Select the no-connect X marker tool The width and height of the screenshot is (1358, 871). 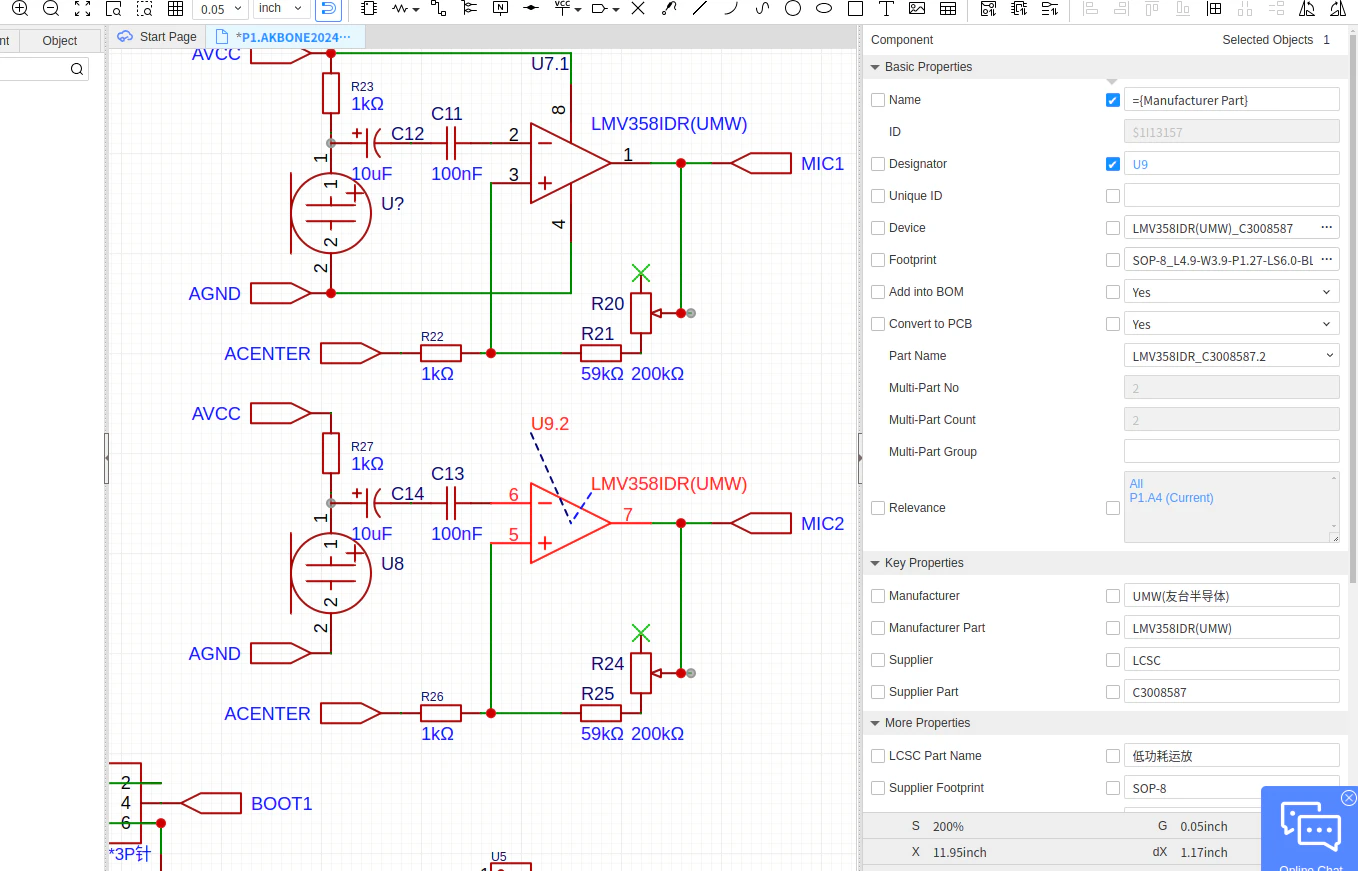pyautogui.click(x=638, y=9)
